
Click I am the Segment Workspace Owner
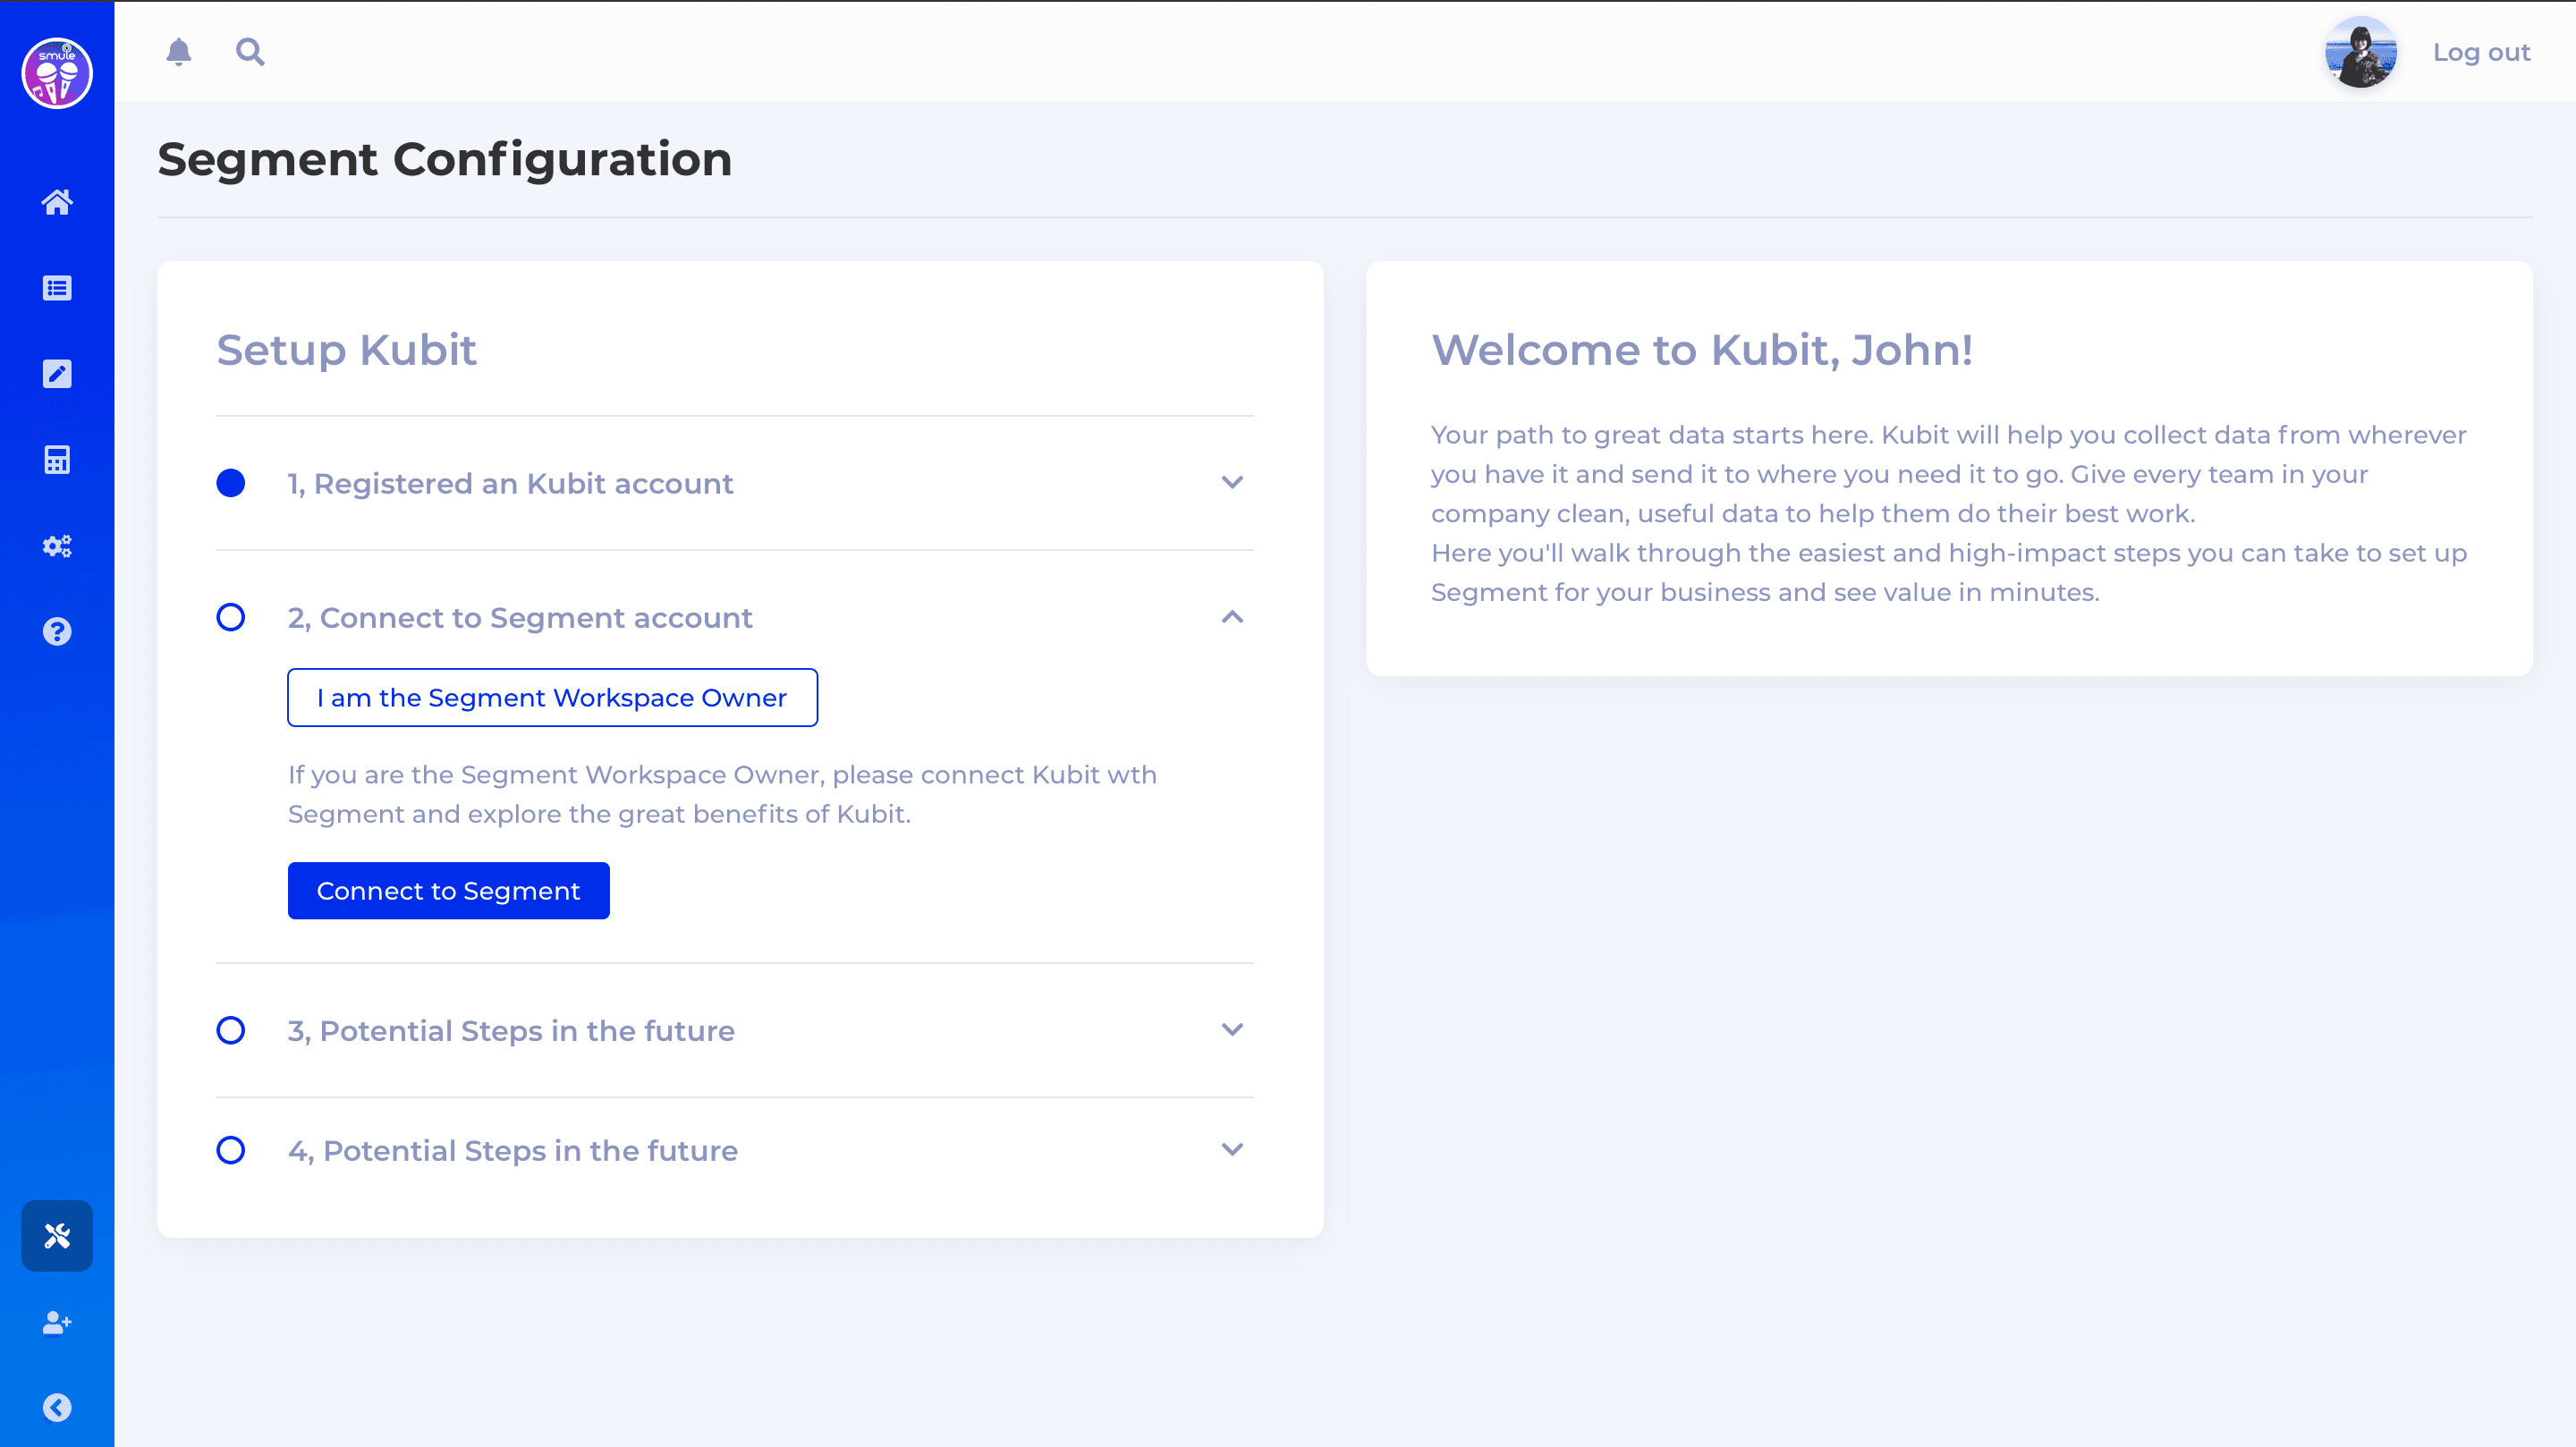click(552, 697)
